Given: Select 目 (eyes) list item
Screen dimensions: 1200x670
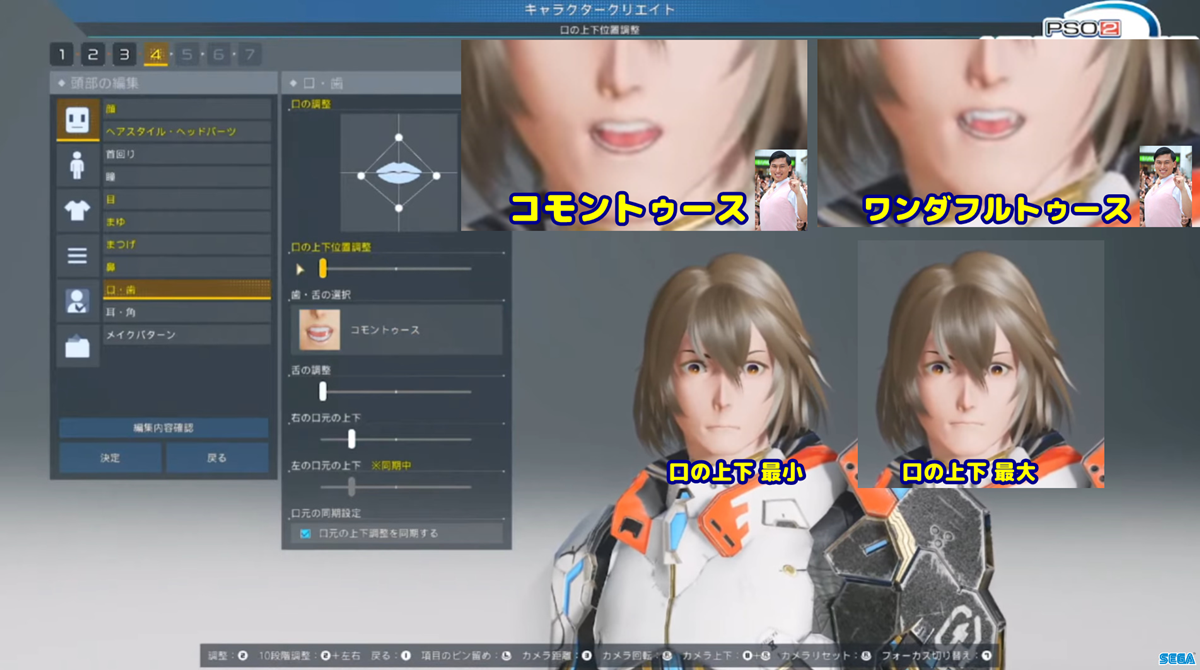Looking at the screenshot, I should [x=187, y=199].
